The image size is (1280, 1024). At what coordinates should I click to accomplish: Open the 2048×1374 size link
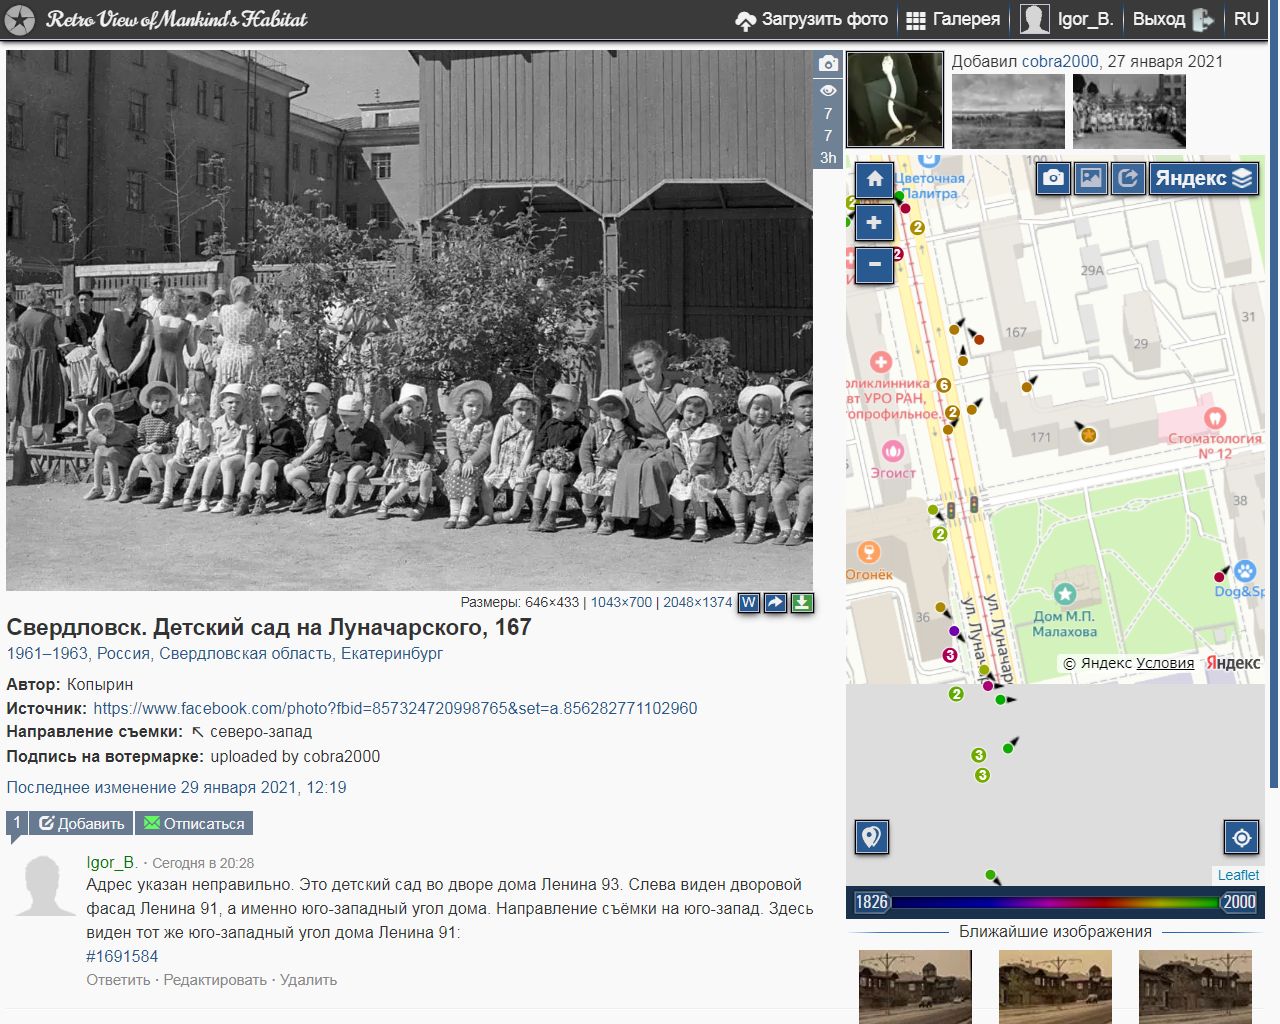(x=697, y=603)
